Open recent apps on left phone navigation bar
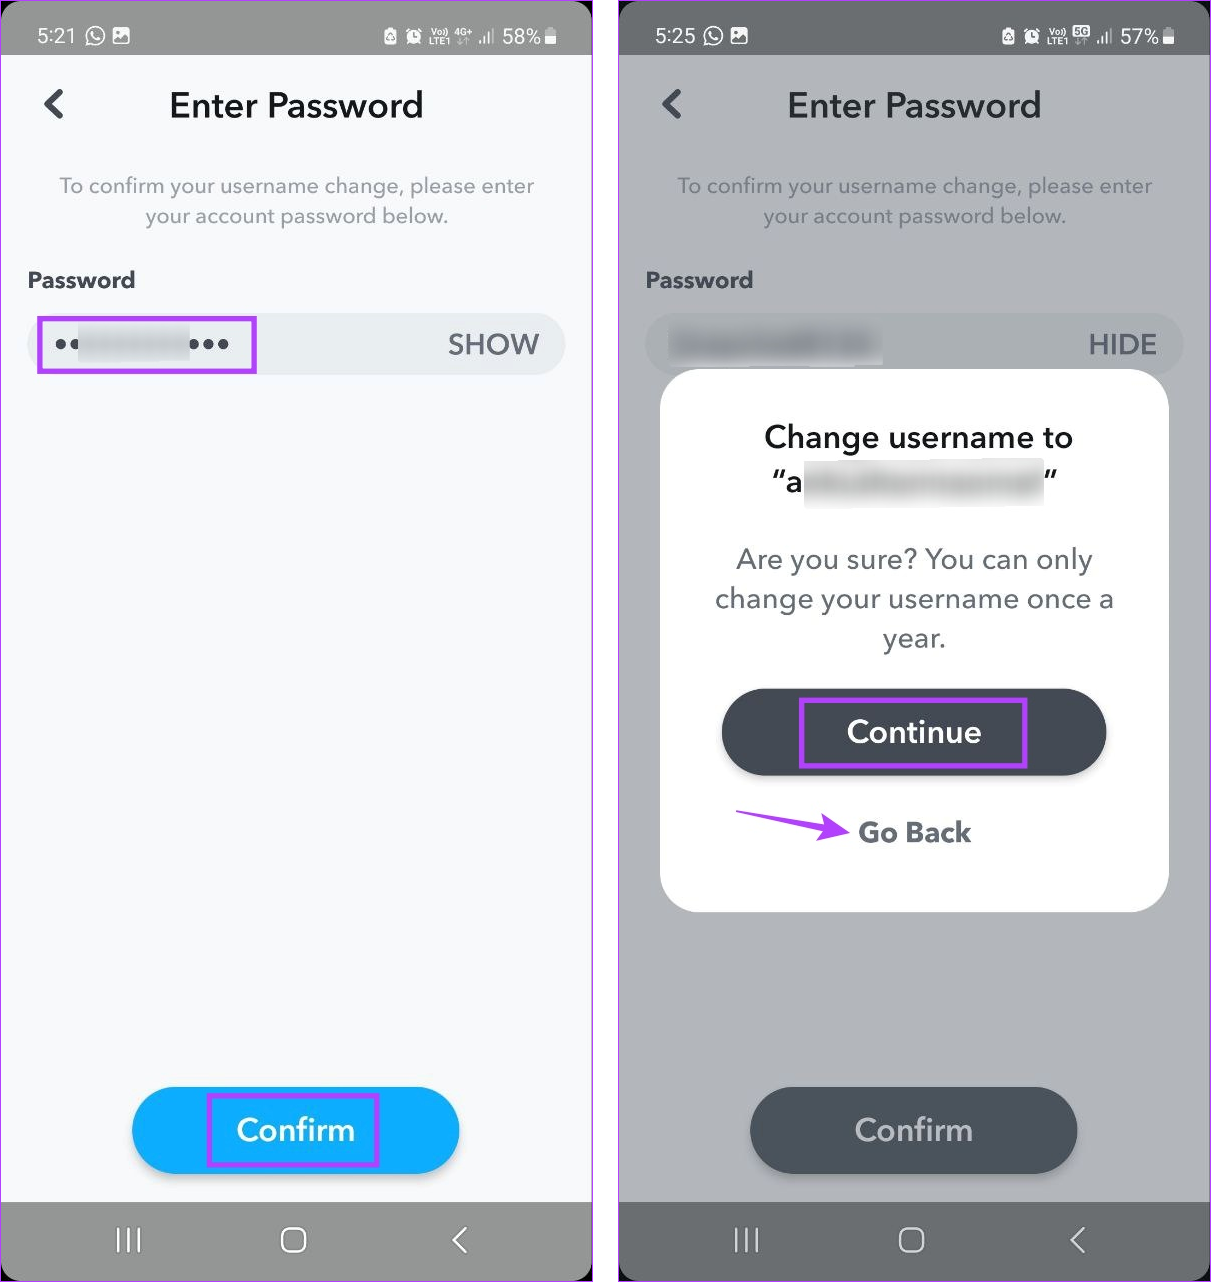Viewport: 1211px width, 1282px height. pyautogui.click(x=128, y=1240)
